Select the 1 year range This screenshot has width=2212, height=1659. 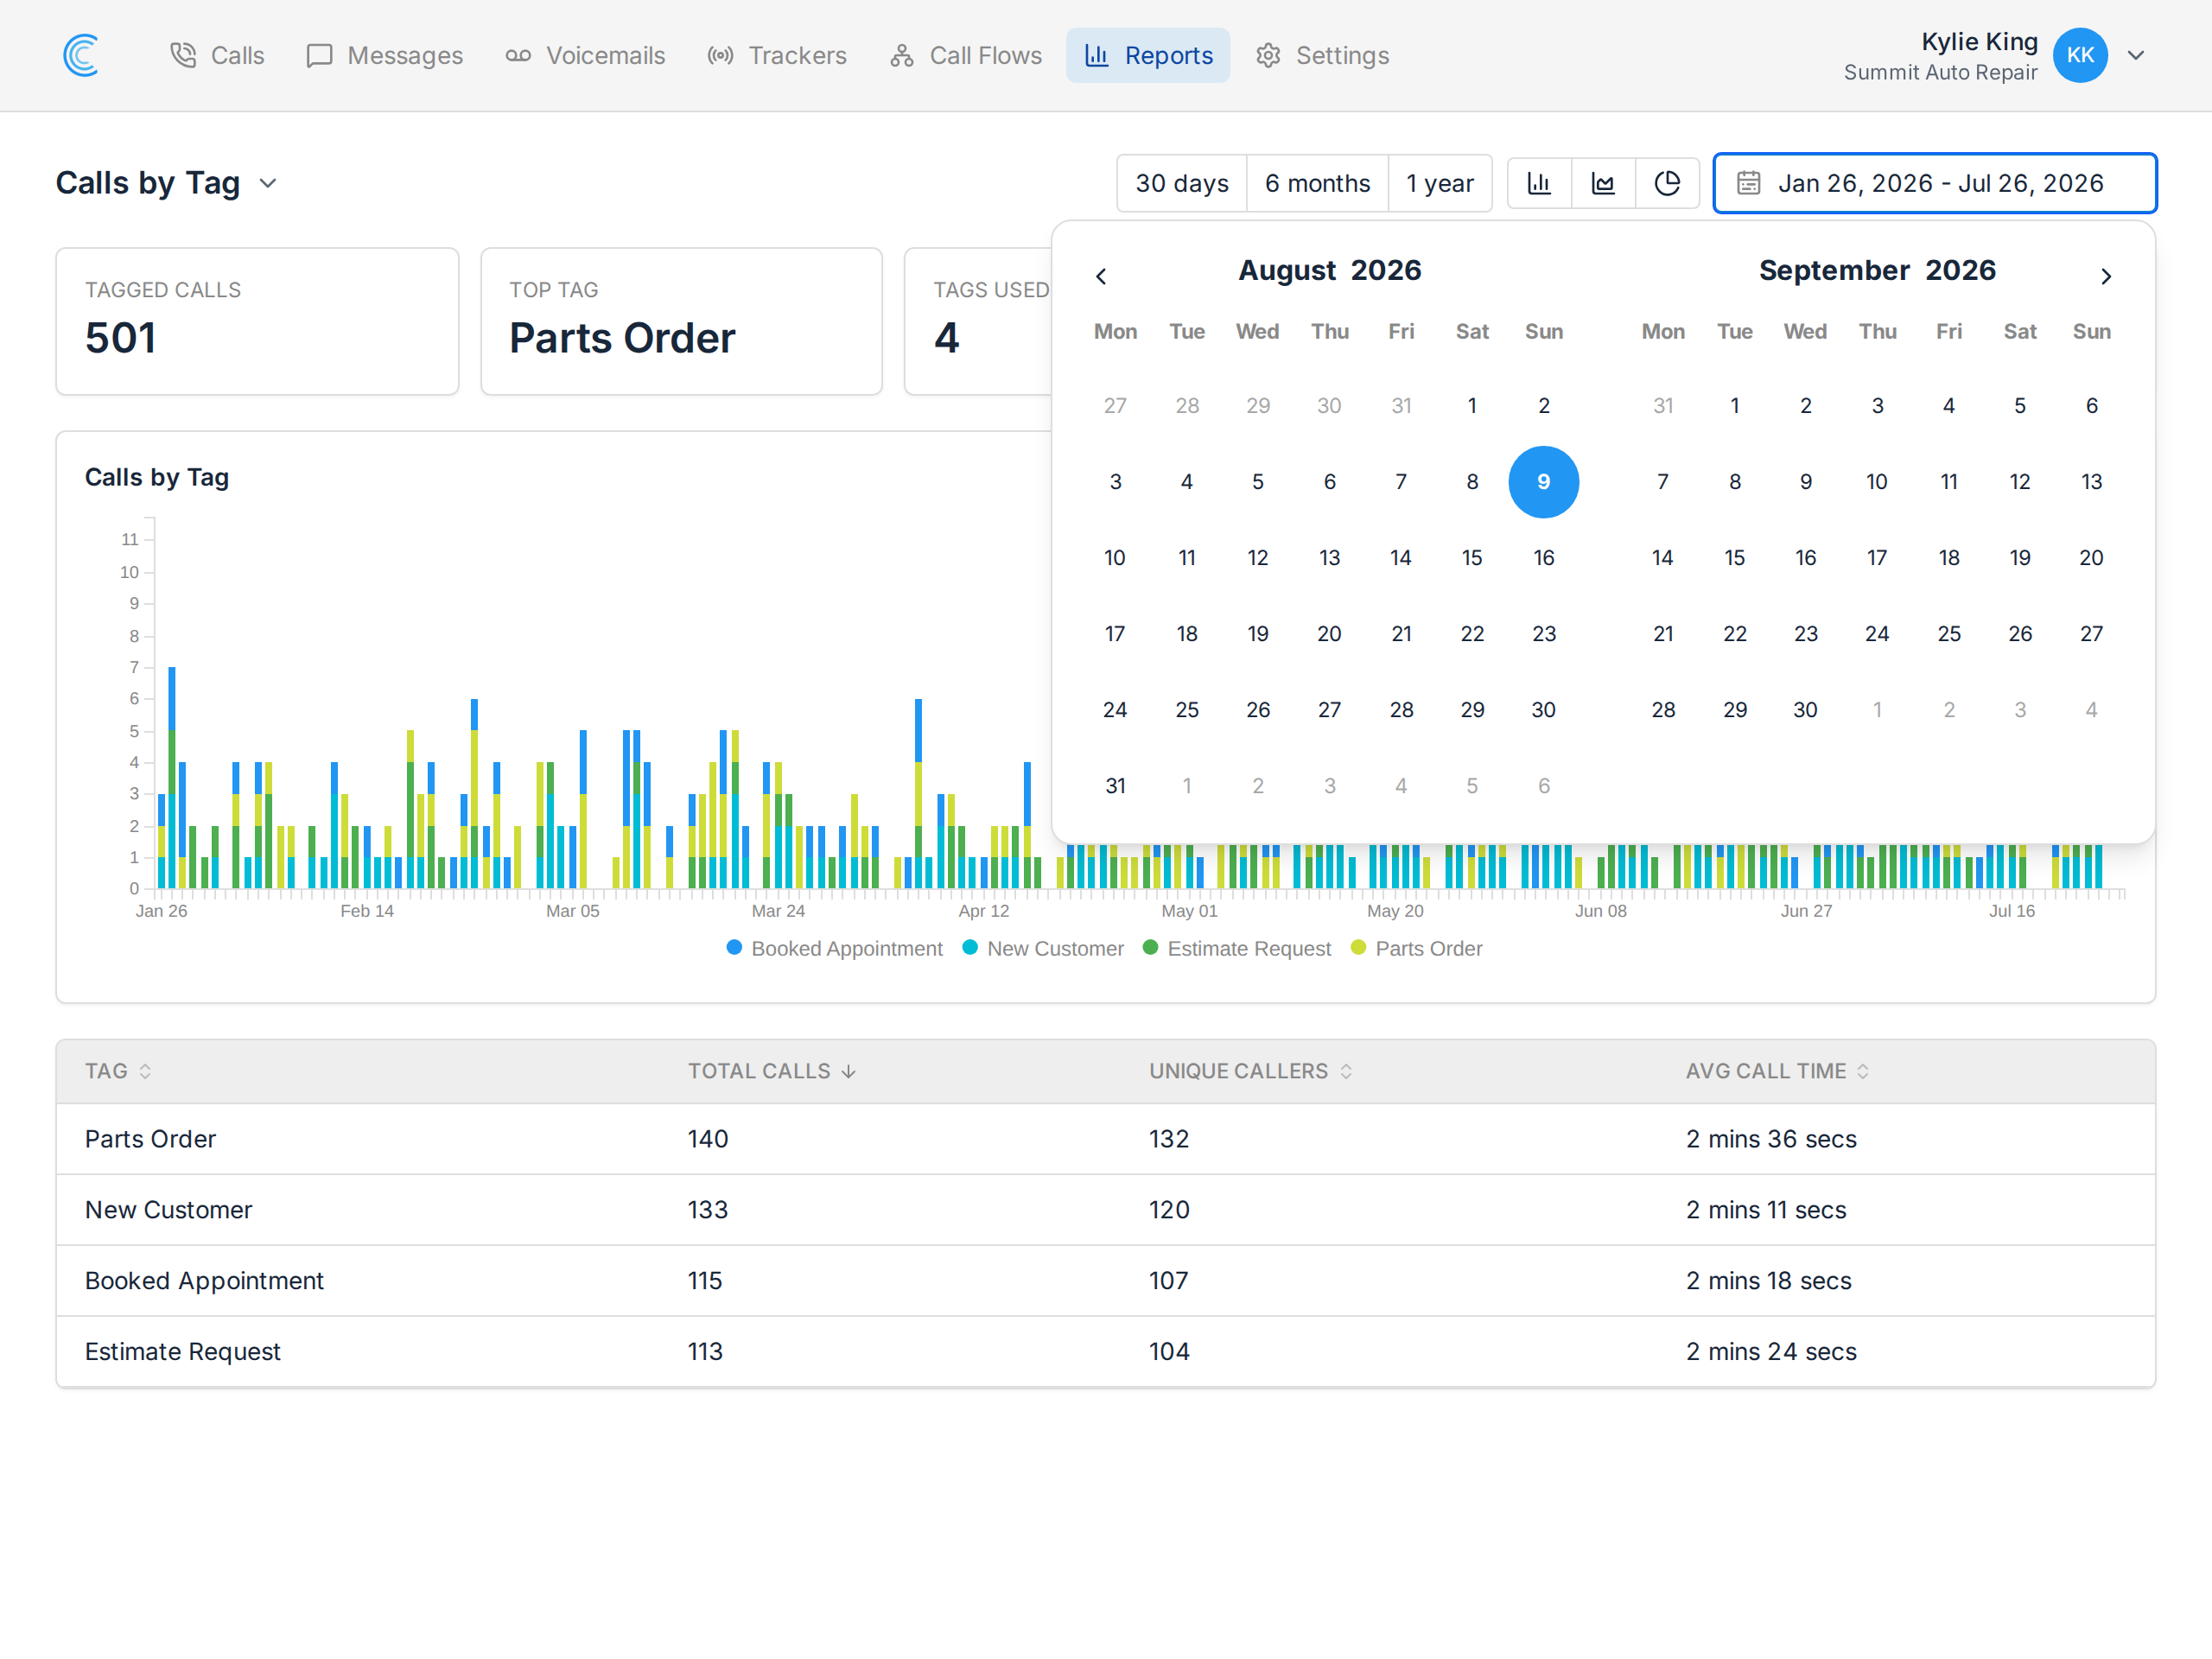tap(1439, 183)
